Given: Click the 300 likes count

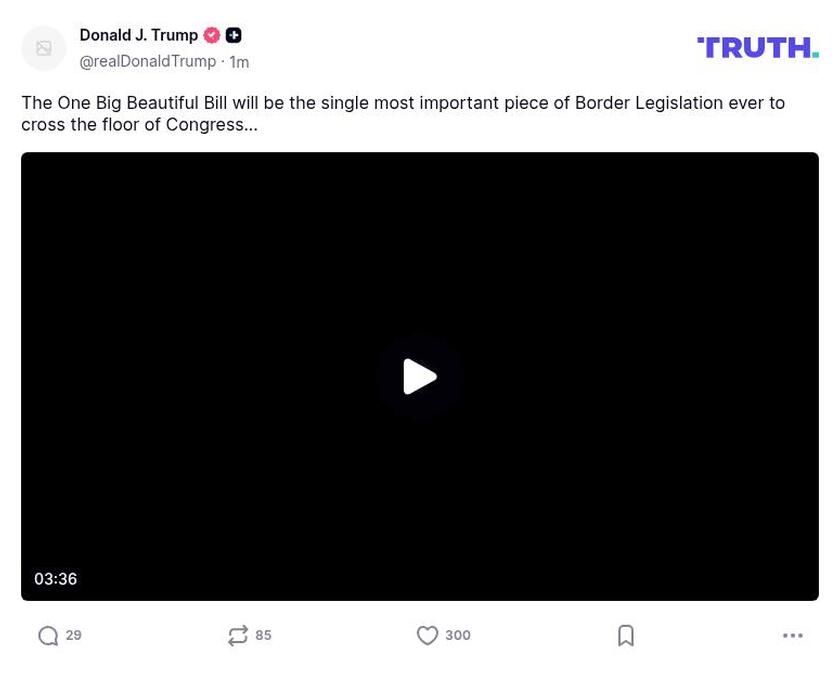Looking at the screenshot, I should [458, 635].
